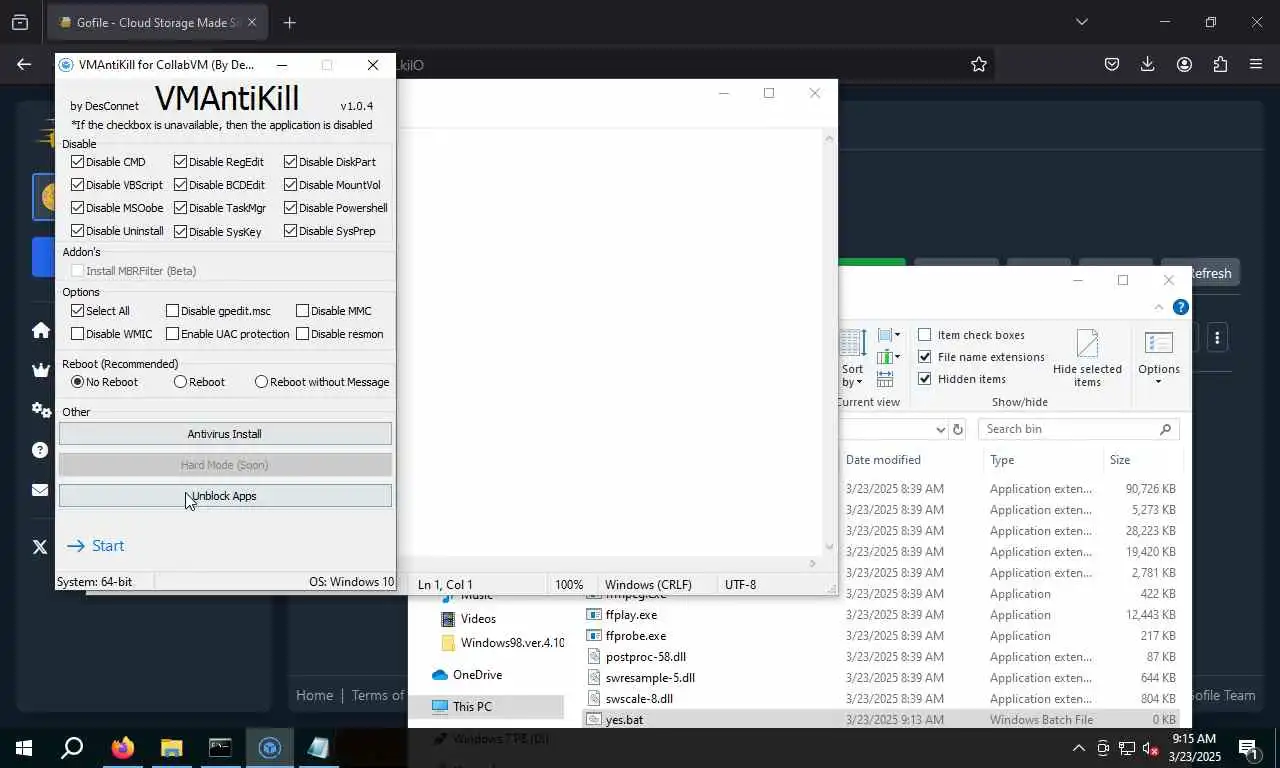
Task: Open the Options dropdown in Explorer ribbon
Action: [1158, 358]
